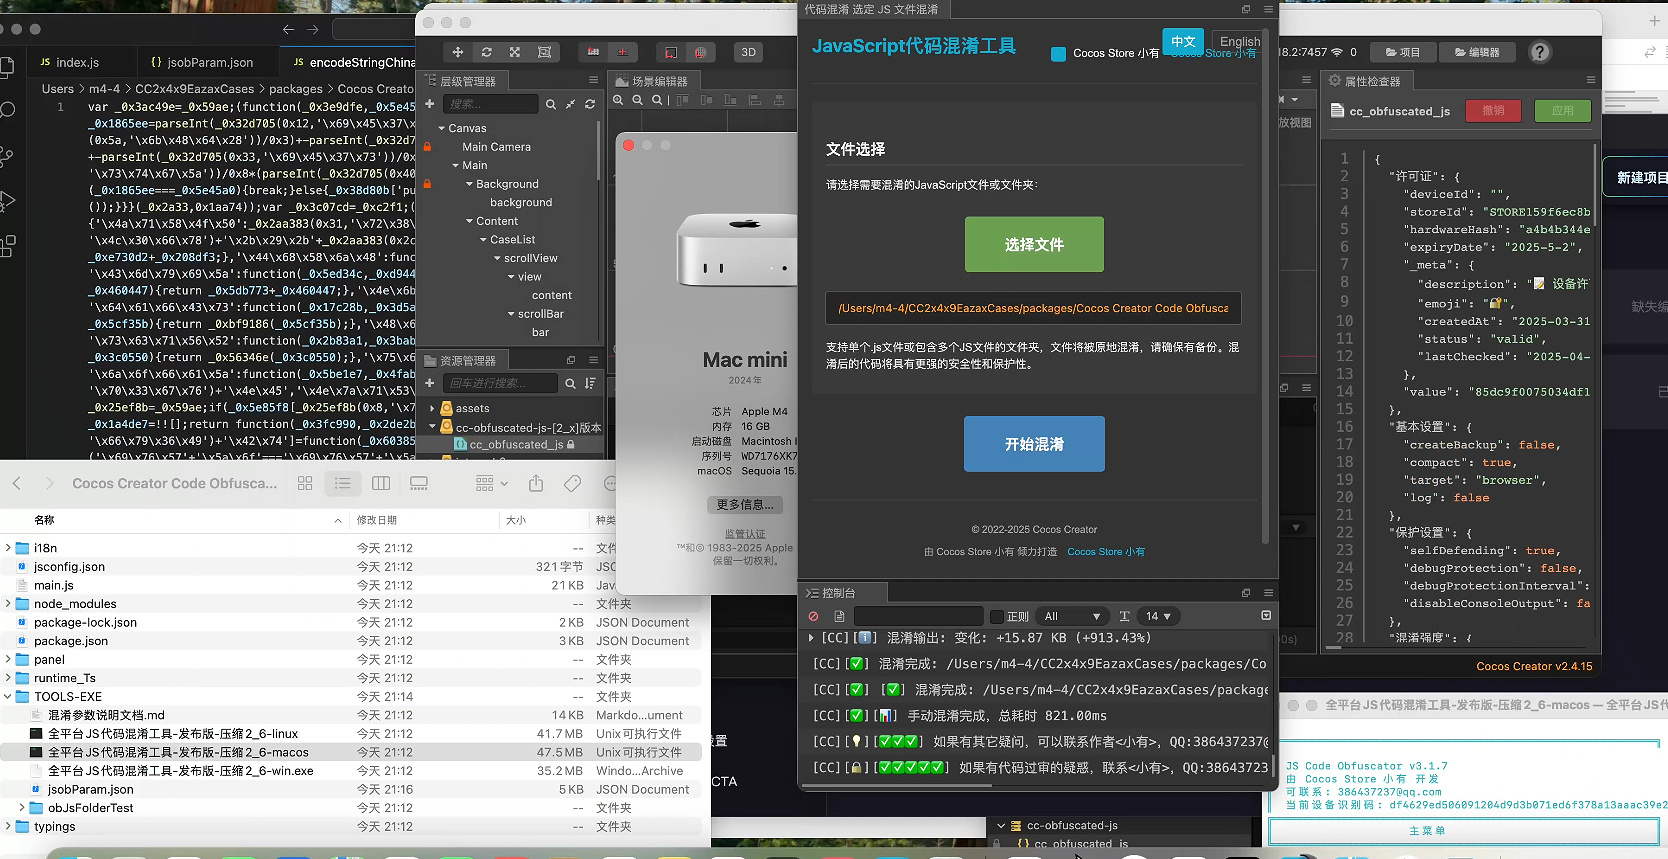This screenshot has width=1668, height=859.
Task: Select the cc_obfuscated_js asset item
Action: [514, 445]
